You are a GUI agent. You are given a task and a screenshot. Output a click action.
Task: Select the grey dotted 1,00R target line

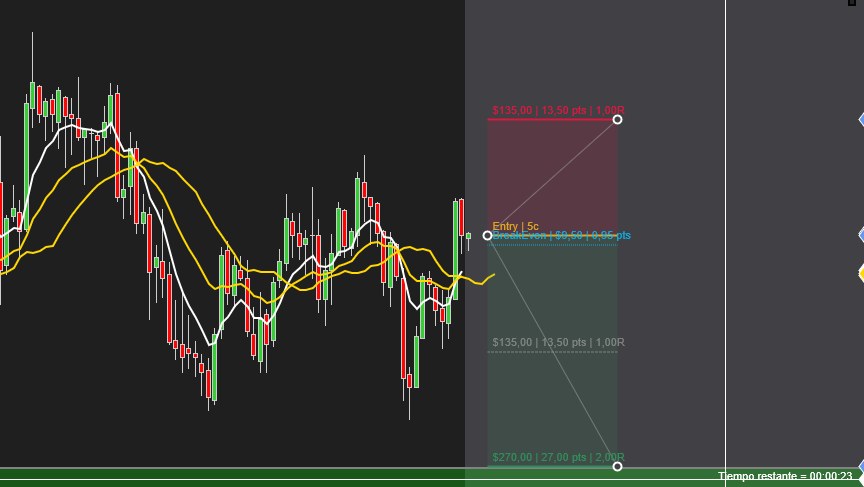point(552,351)
